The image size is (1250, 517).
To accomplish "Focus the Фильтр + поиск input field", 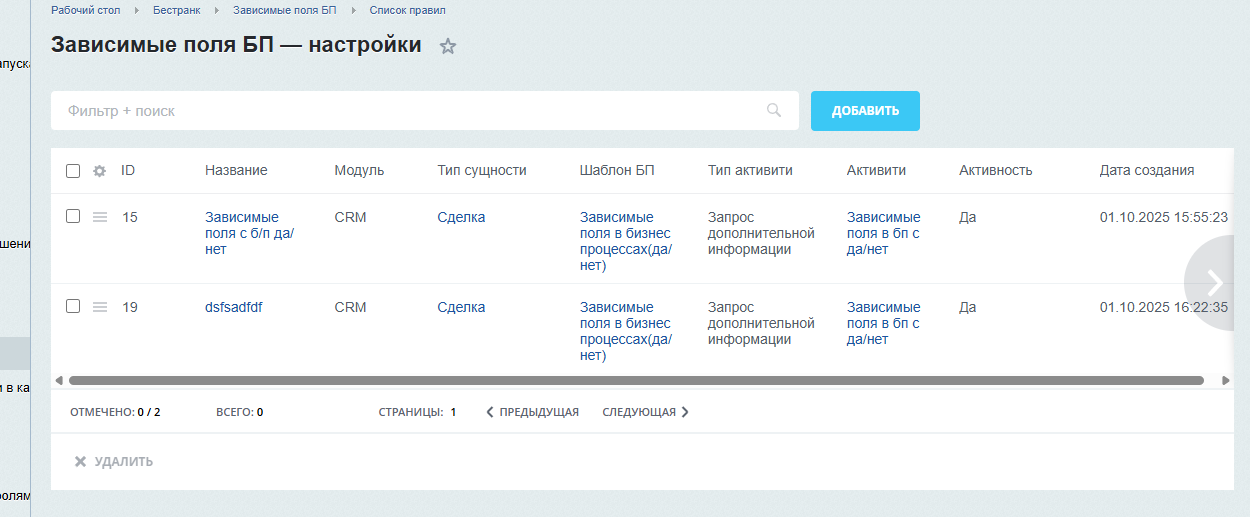I will (x=400, y=111).
